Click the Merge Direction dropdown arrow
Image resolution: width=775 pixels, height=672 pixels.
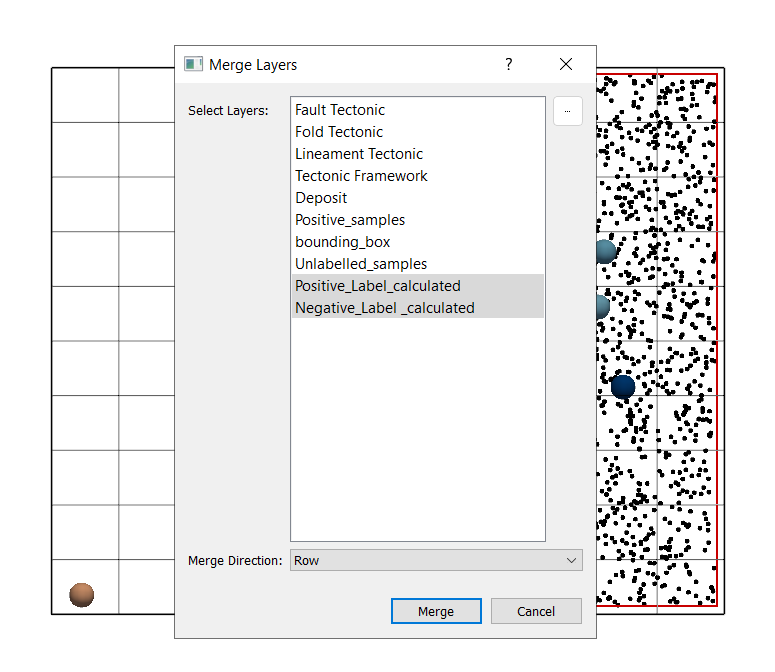[x=571, y=560]
